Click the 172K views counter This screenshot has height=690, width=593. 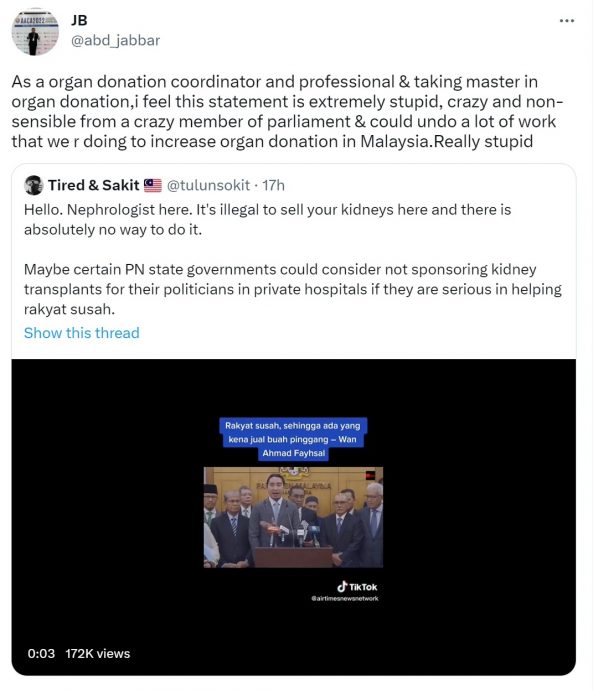click(x=98, y=653)
